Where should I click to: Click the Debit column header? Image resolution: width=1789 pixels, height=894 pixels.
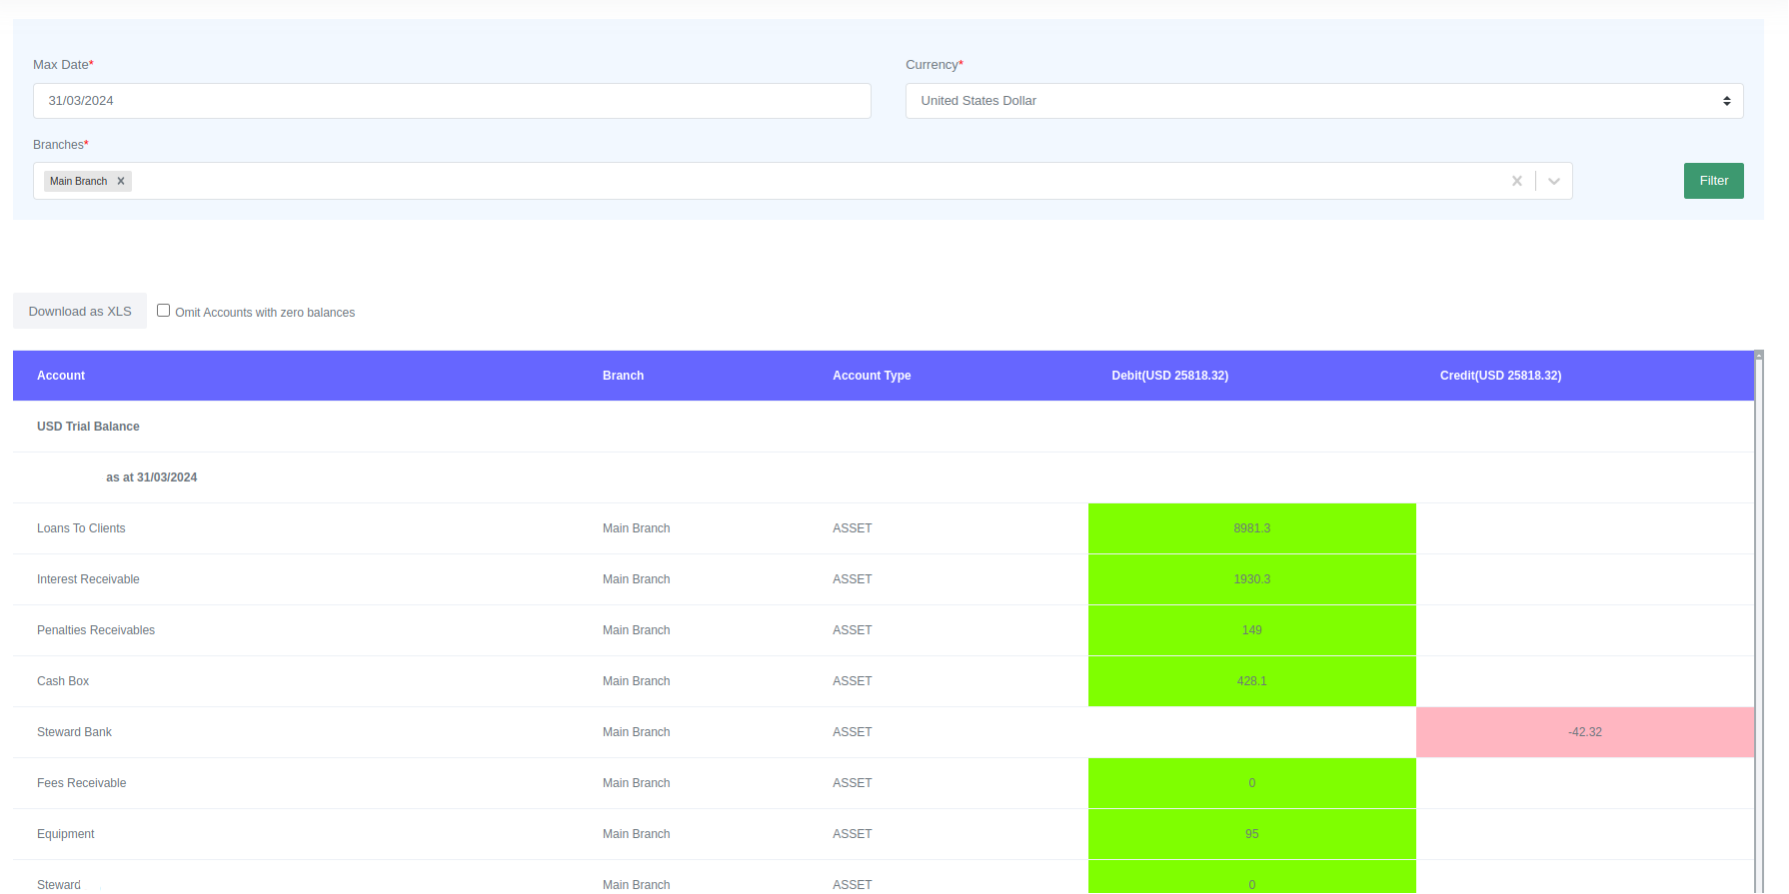[x=1169, y=376]
